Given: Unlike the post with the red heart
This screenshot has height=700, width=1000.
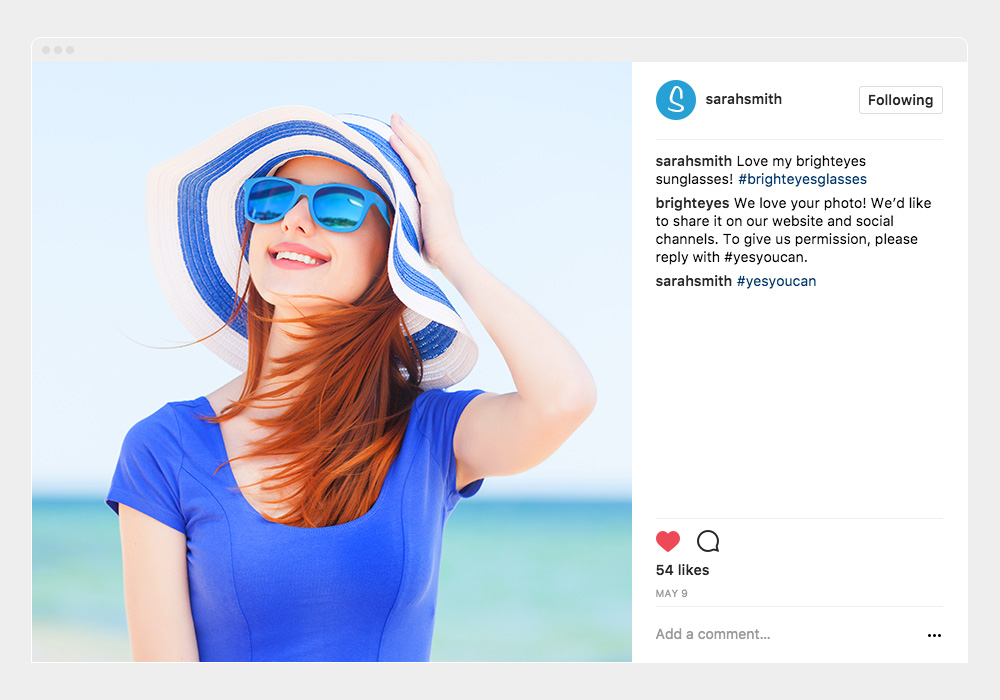Looking at the screenshot, I should coord(668,542).
